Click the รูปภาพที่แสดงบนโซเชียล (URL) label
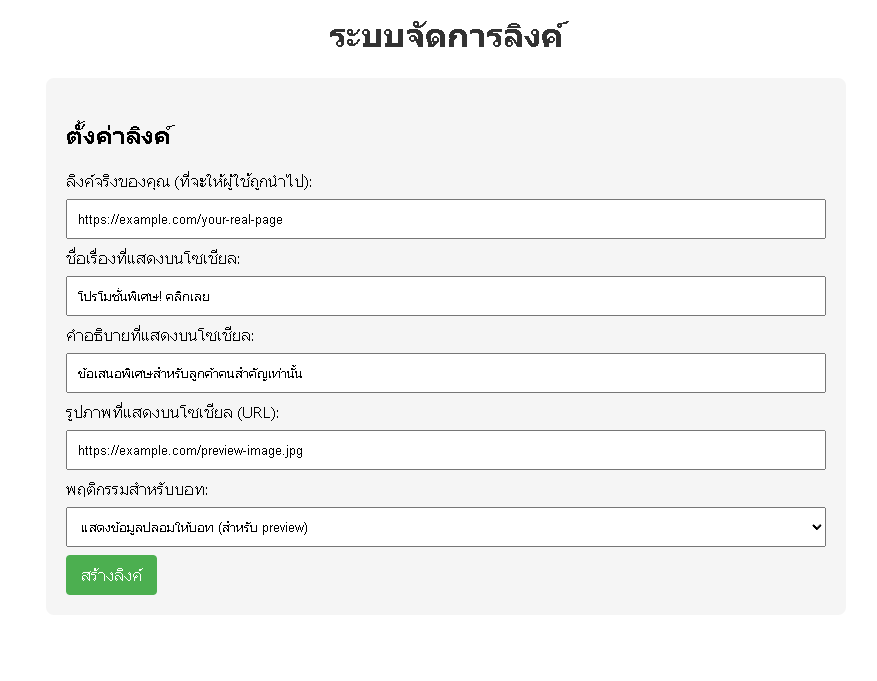Screen dimensions: 877x681 172,413
